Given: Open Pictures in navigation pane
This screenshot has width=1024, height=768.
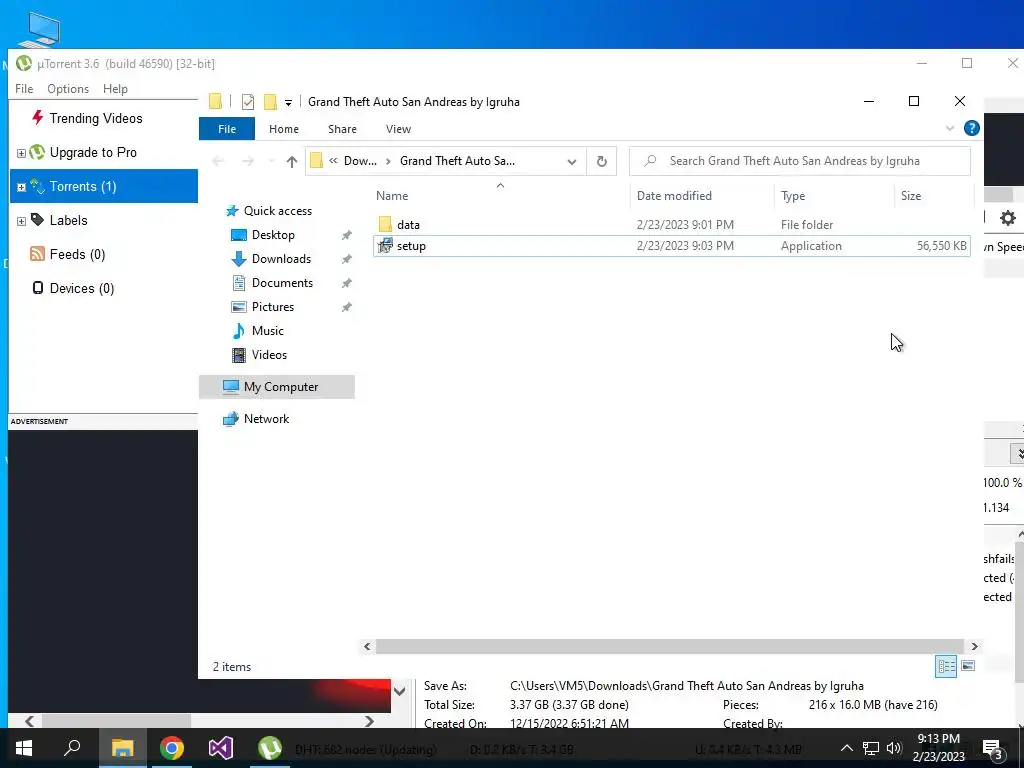Looking at the screenshot, I should pos(272,307).
